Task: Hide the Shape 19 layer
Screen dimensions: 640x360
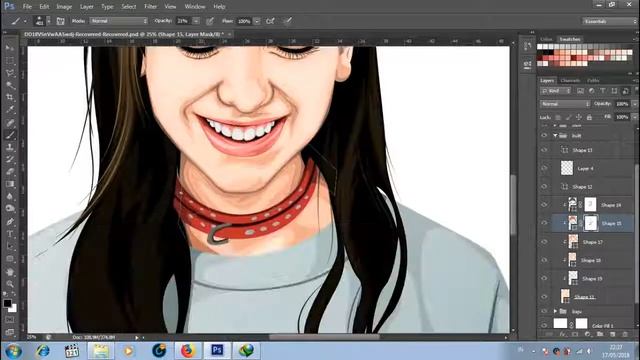Action: tap(544, 278)
